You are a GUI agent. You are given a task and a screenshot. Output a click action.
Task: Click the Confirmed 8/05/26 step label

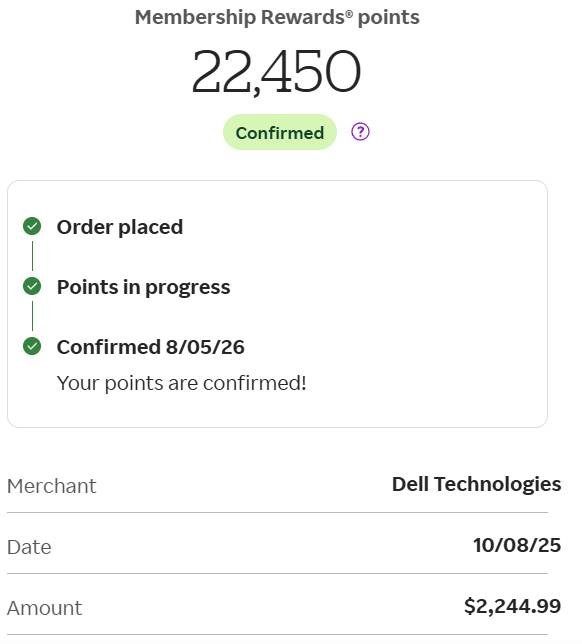pos(151,347)
